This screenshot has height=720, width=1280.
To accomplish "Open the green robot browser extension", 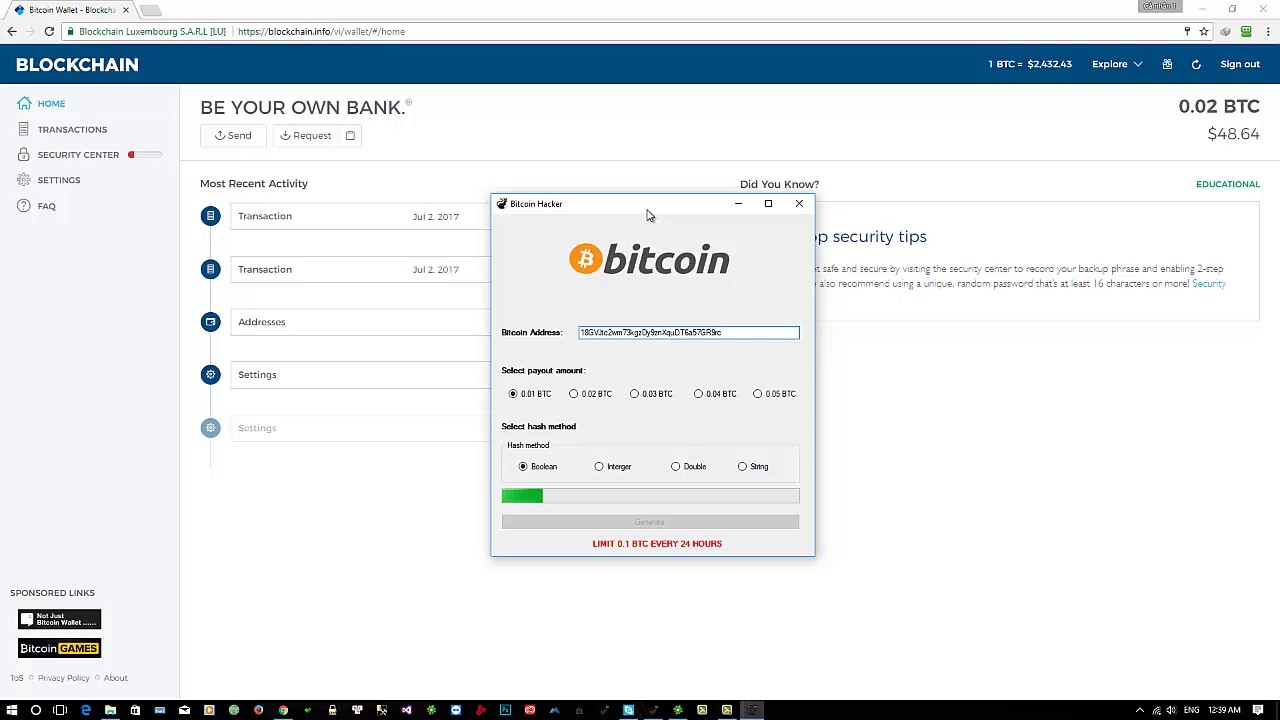I will coord(1246,31).
